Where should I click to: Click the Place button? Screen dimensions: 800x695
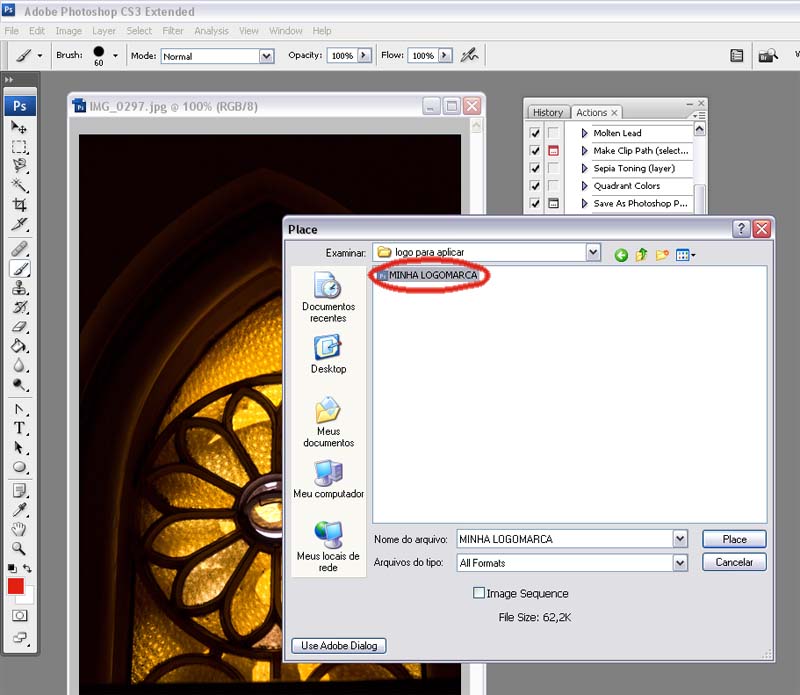point(734,539)
